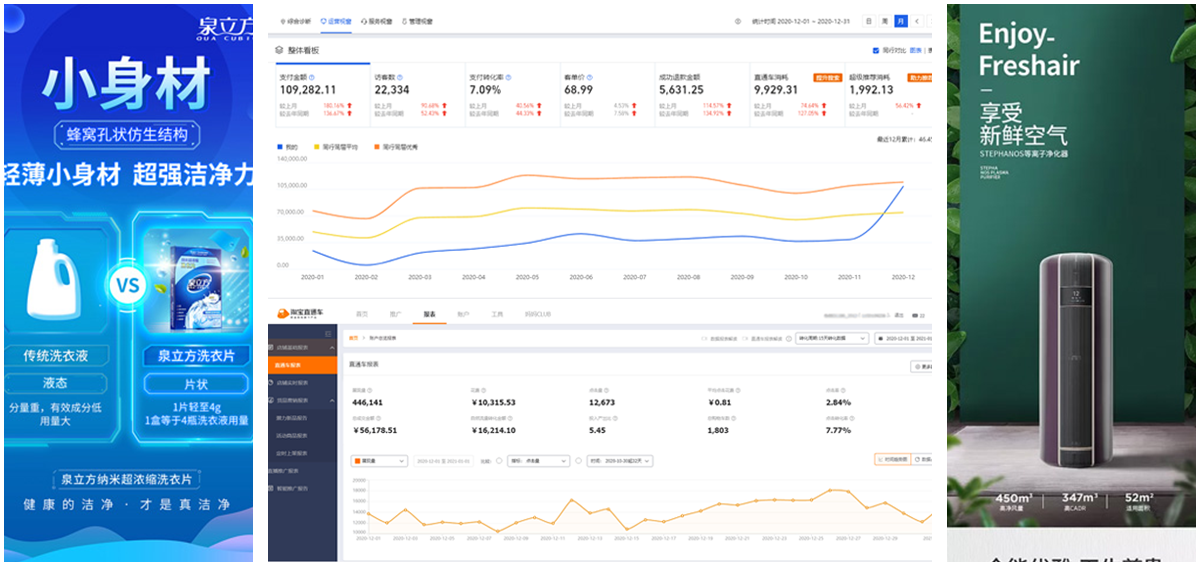
Task: Click info icon next to 点击率
Action: (x=843, y=390)
